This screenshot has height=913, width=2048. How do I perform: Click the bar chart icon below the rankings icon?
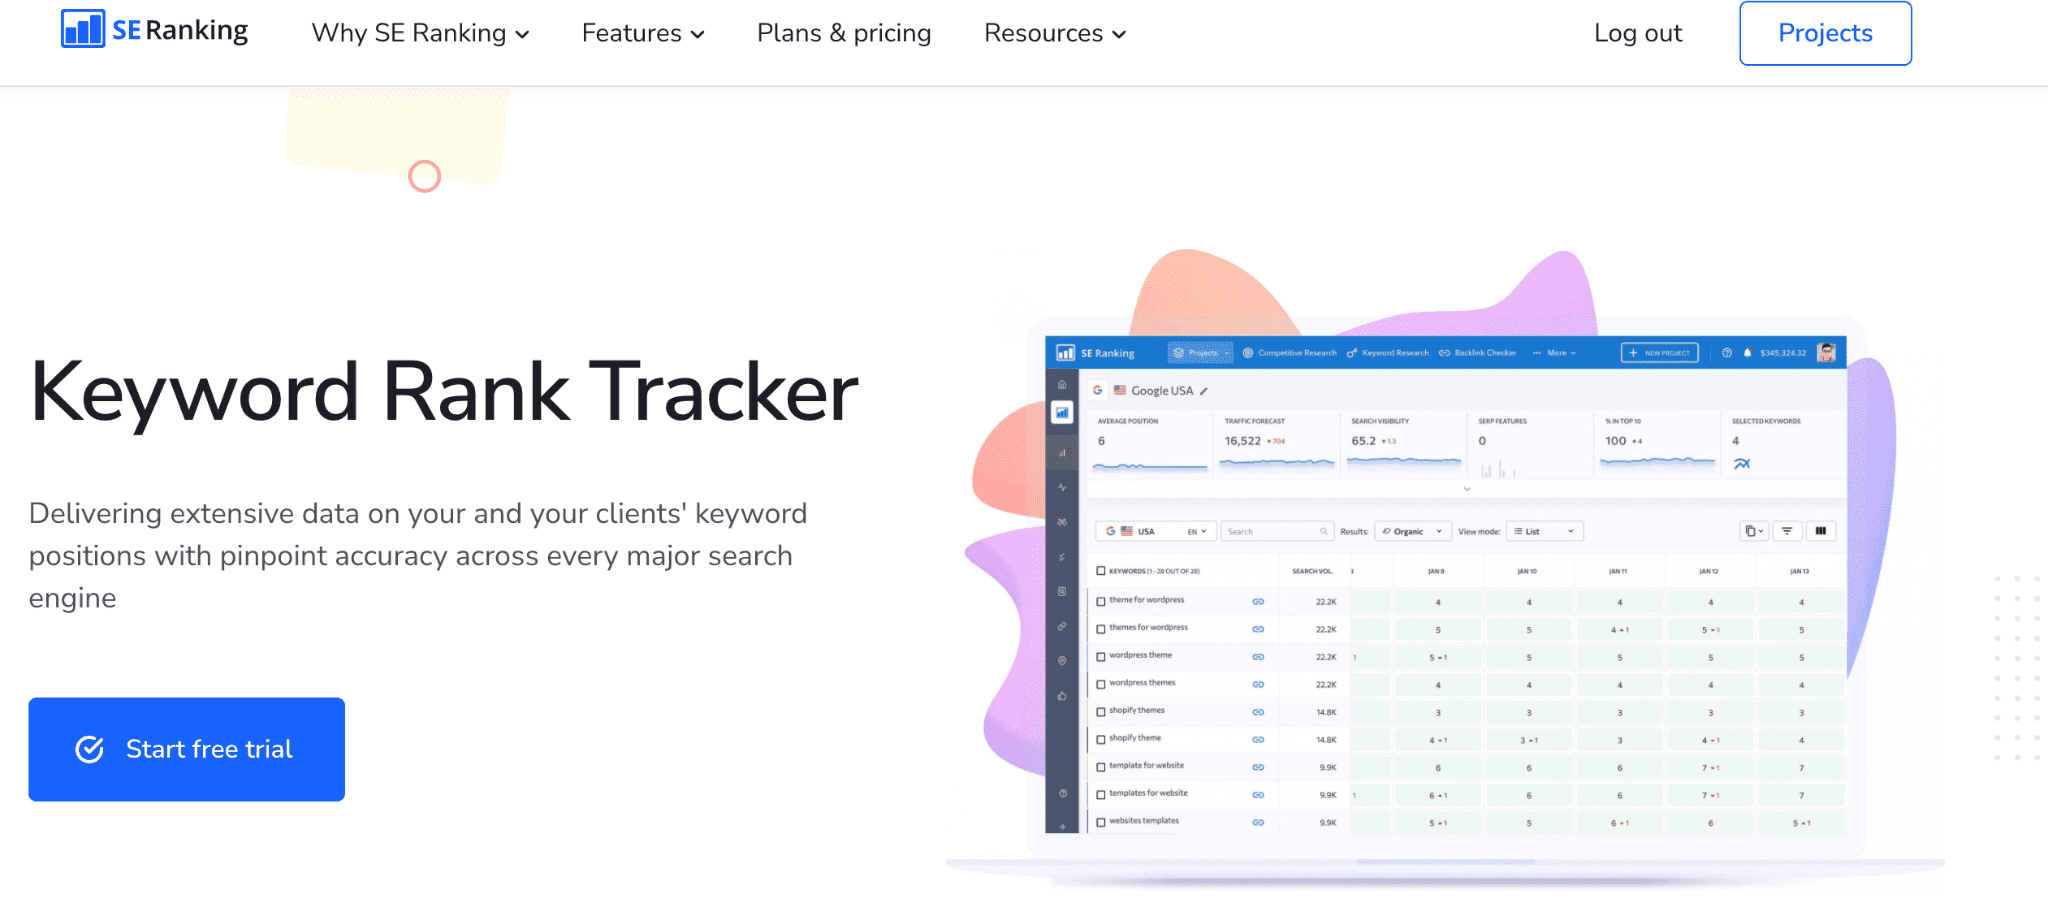click(1062, 453)
